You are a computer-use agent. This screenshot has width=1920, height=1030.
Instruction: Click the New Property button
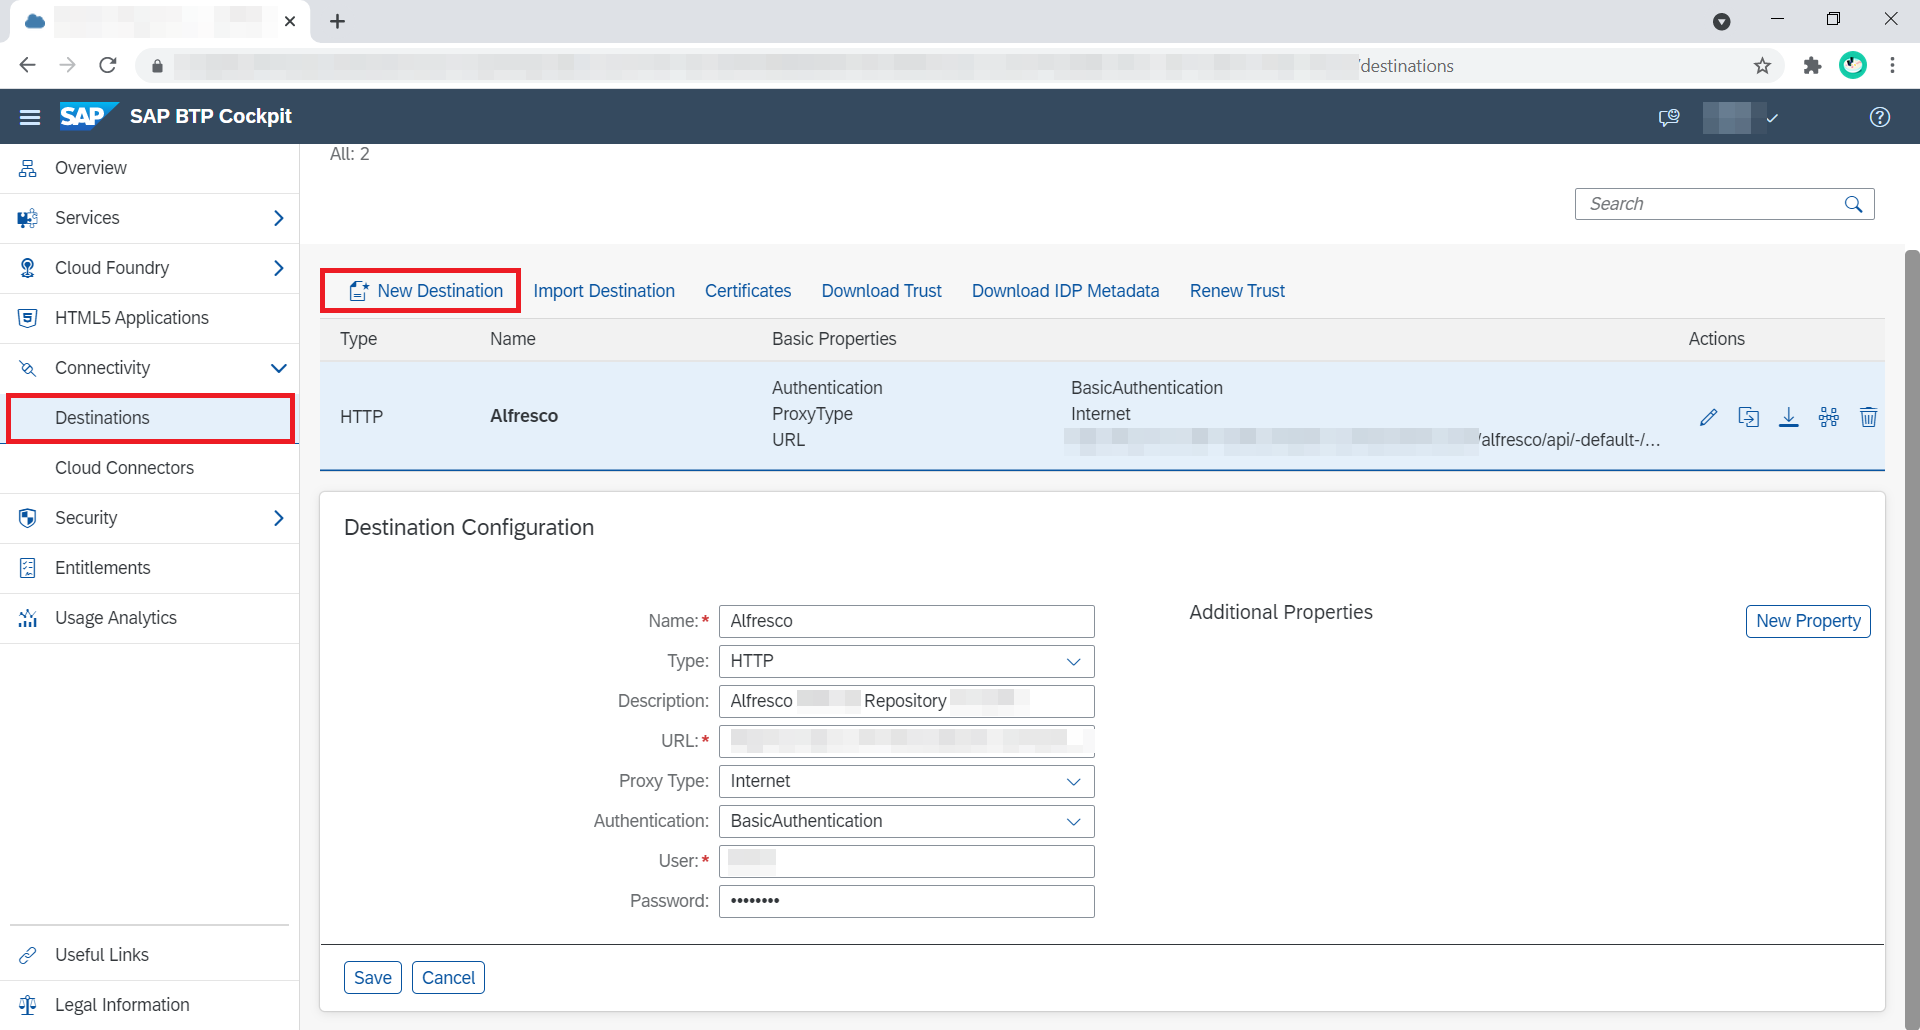click(x=1807, y=621)
